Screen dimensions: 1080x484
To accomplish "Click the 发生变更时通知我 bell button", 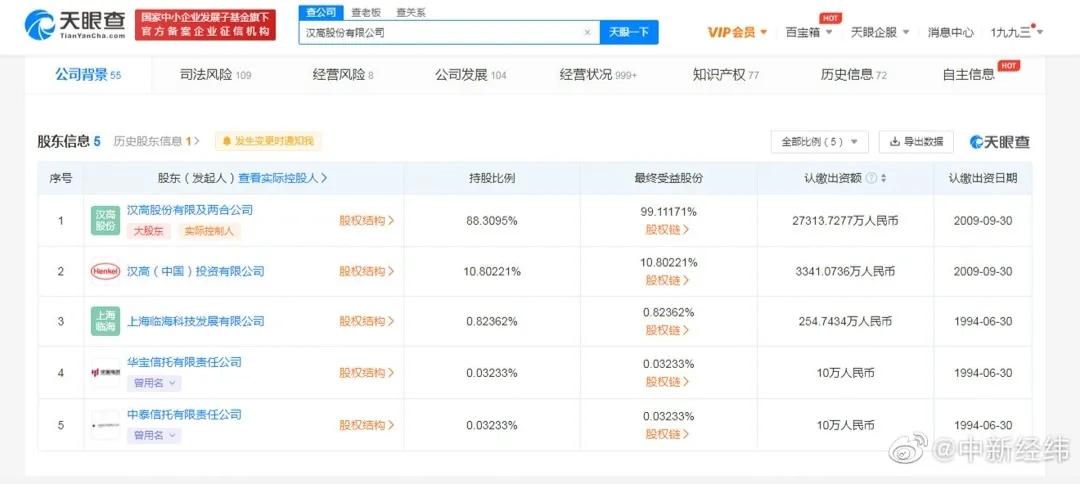I will tap(268, 141).
